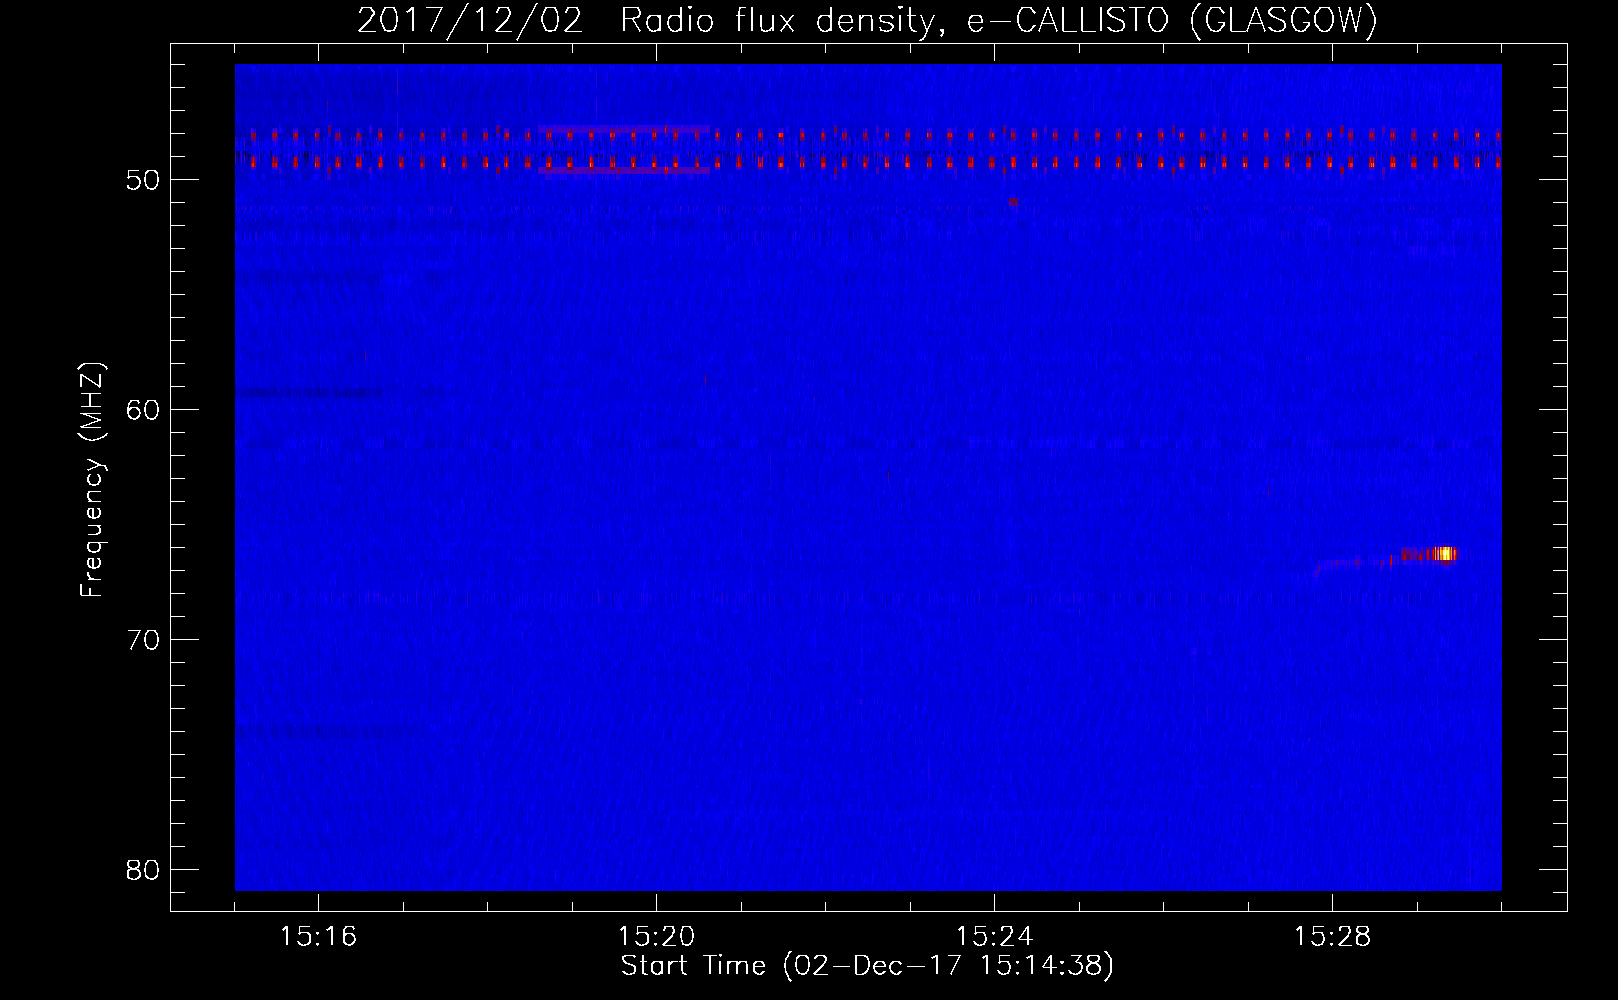Click the "Start Time (02-Dec-17 15:14:38)" label
The width and height of the screenshot is (1618, 1000).
[867, 966]
